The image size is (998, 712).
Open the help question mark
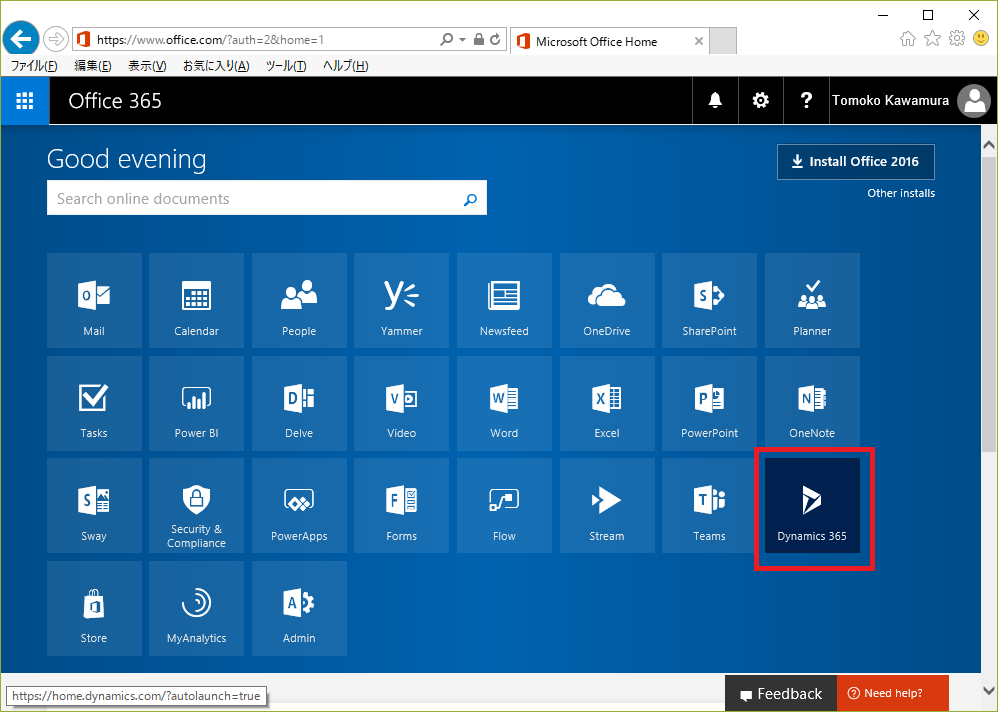pos(806,101)
